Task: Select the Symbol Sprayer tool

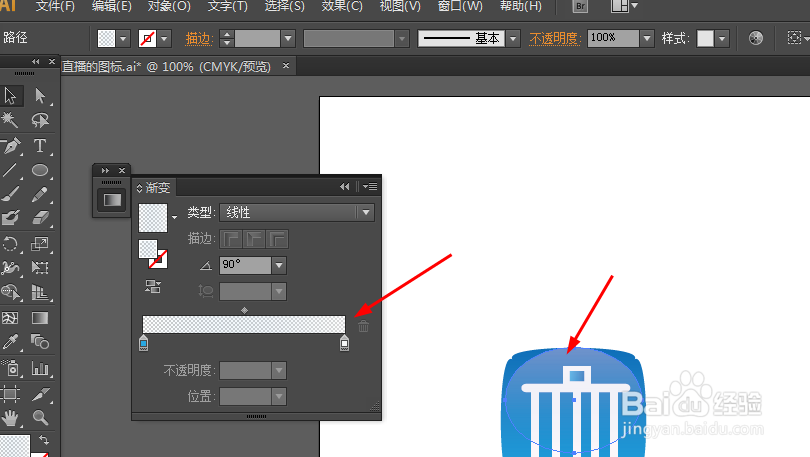Action: tap(10, 368)
